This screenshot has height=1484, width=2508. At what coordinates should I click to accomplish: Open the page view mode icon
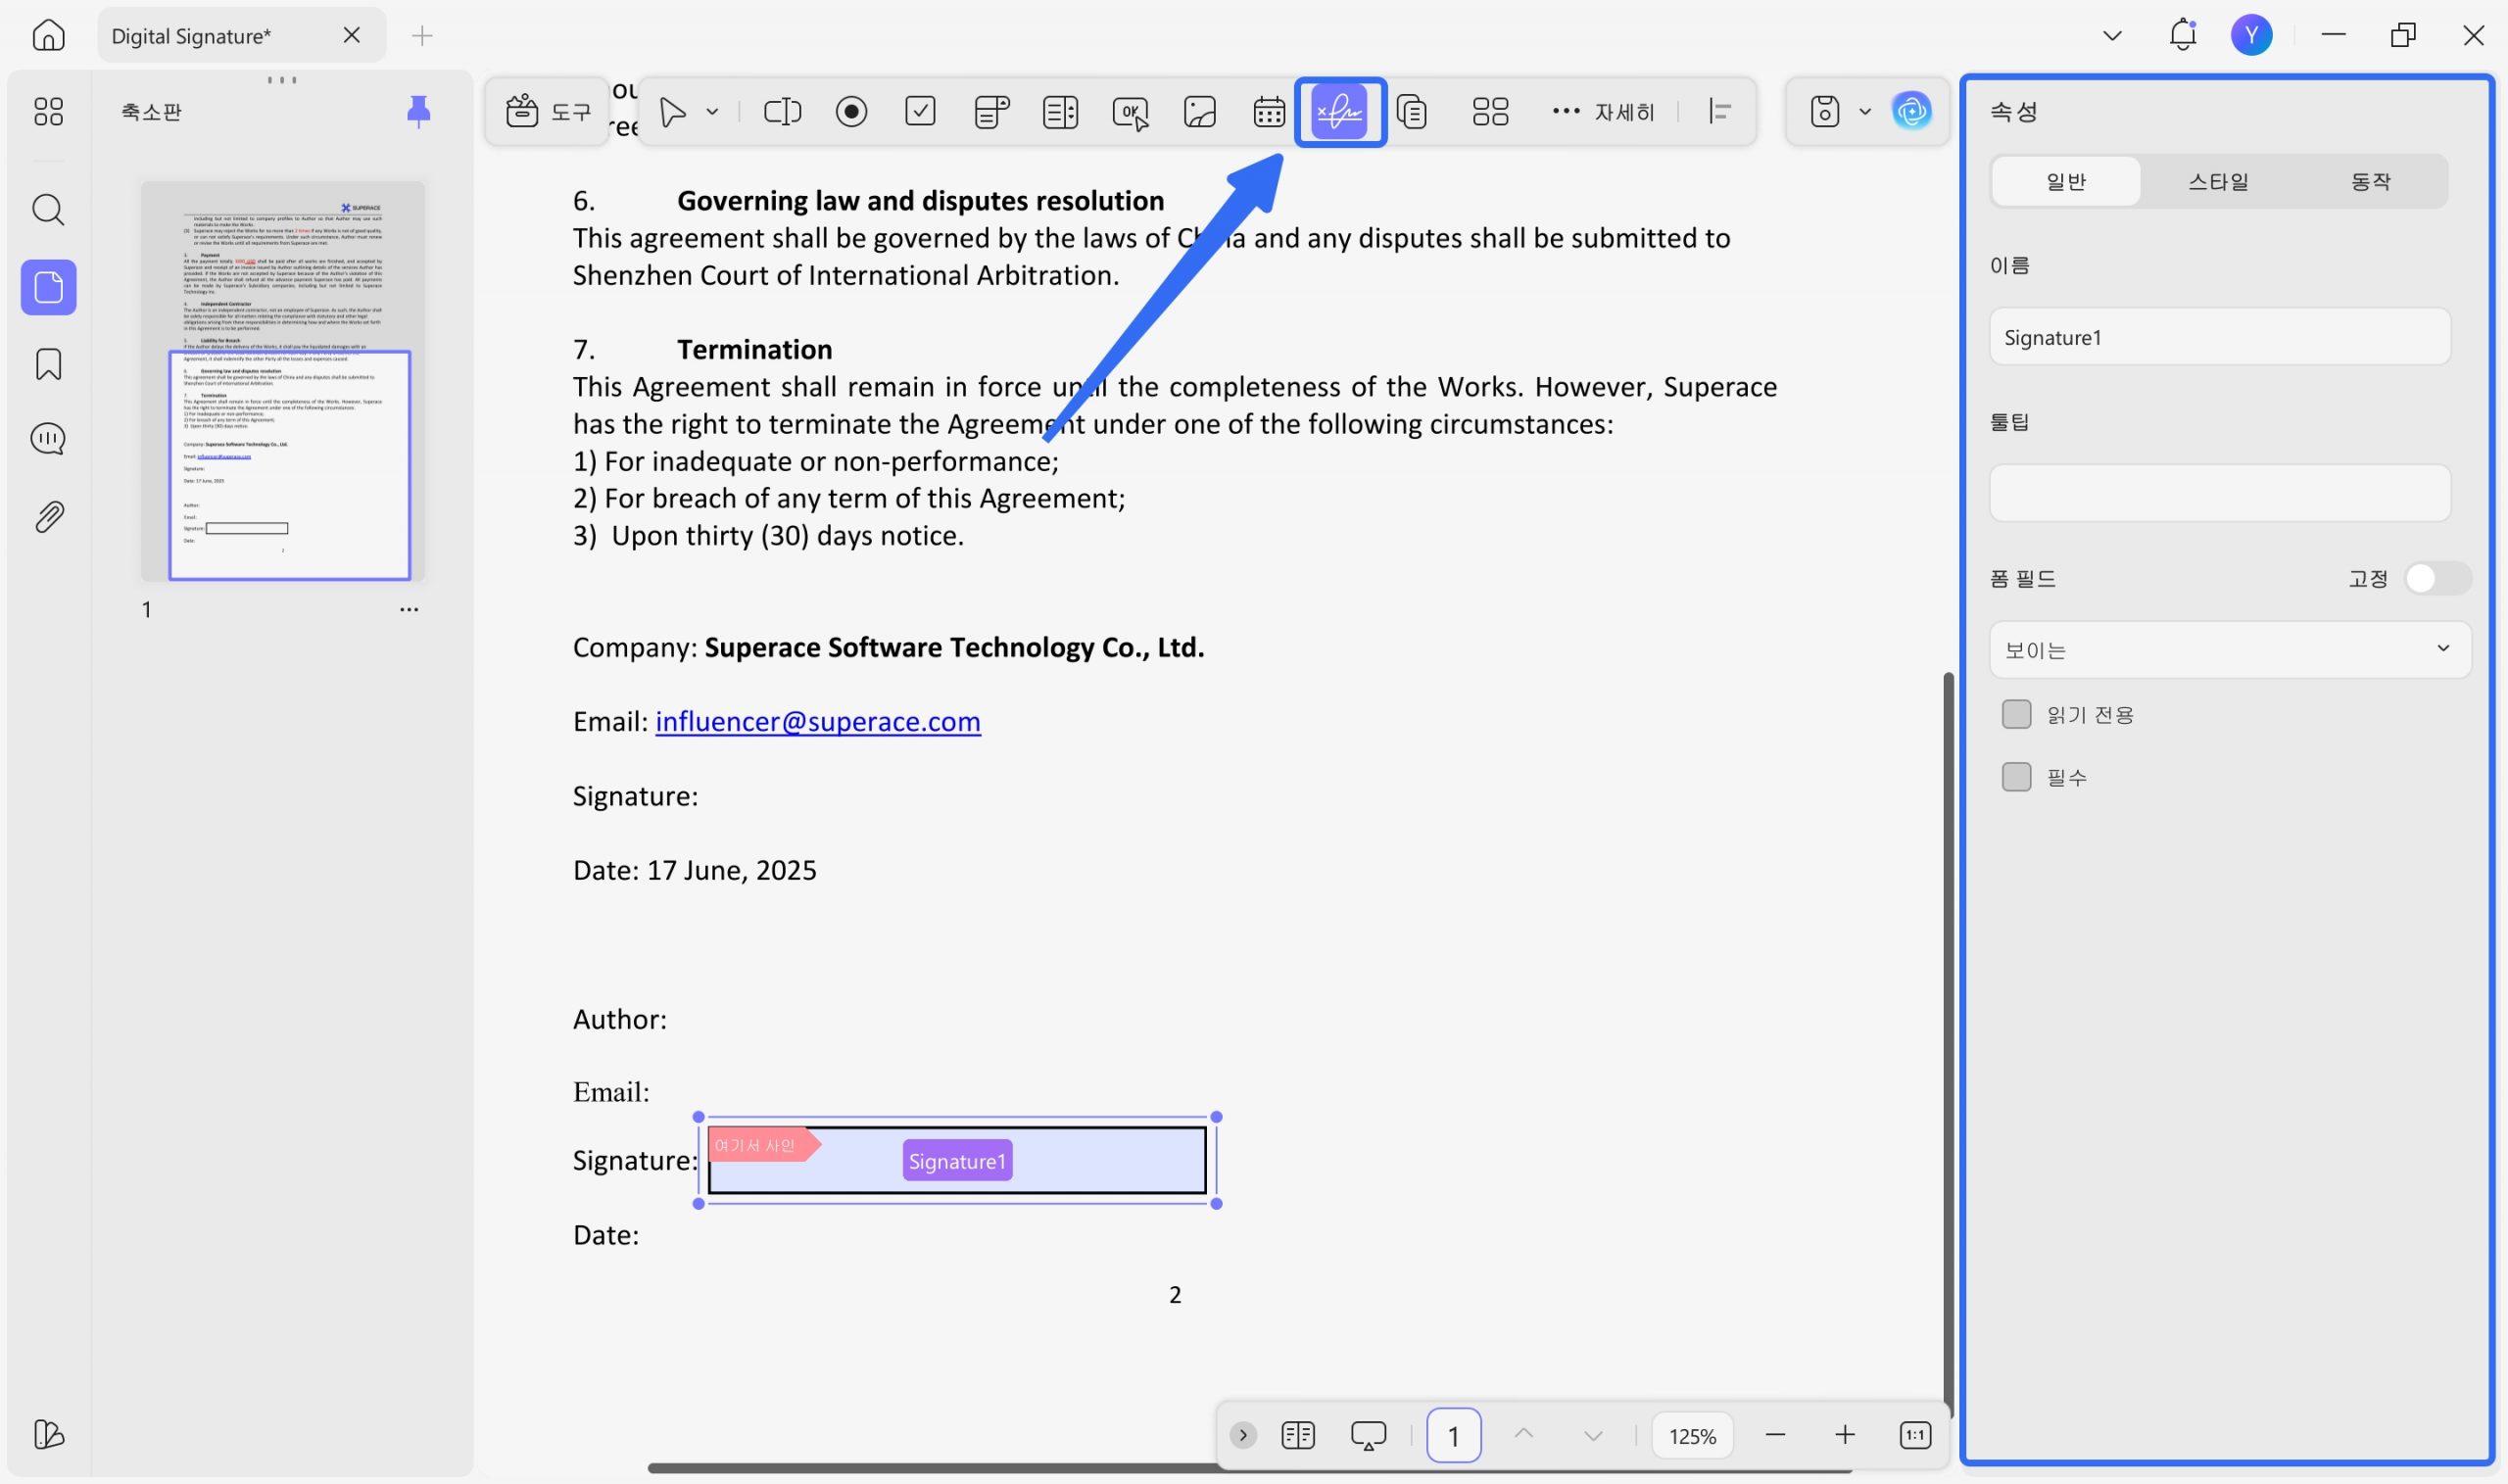[1297, 1435]
